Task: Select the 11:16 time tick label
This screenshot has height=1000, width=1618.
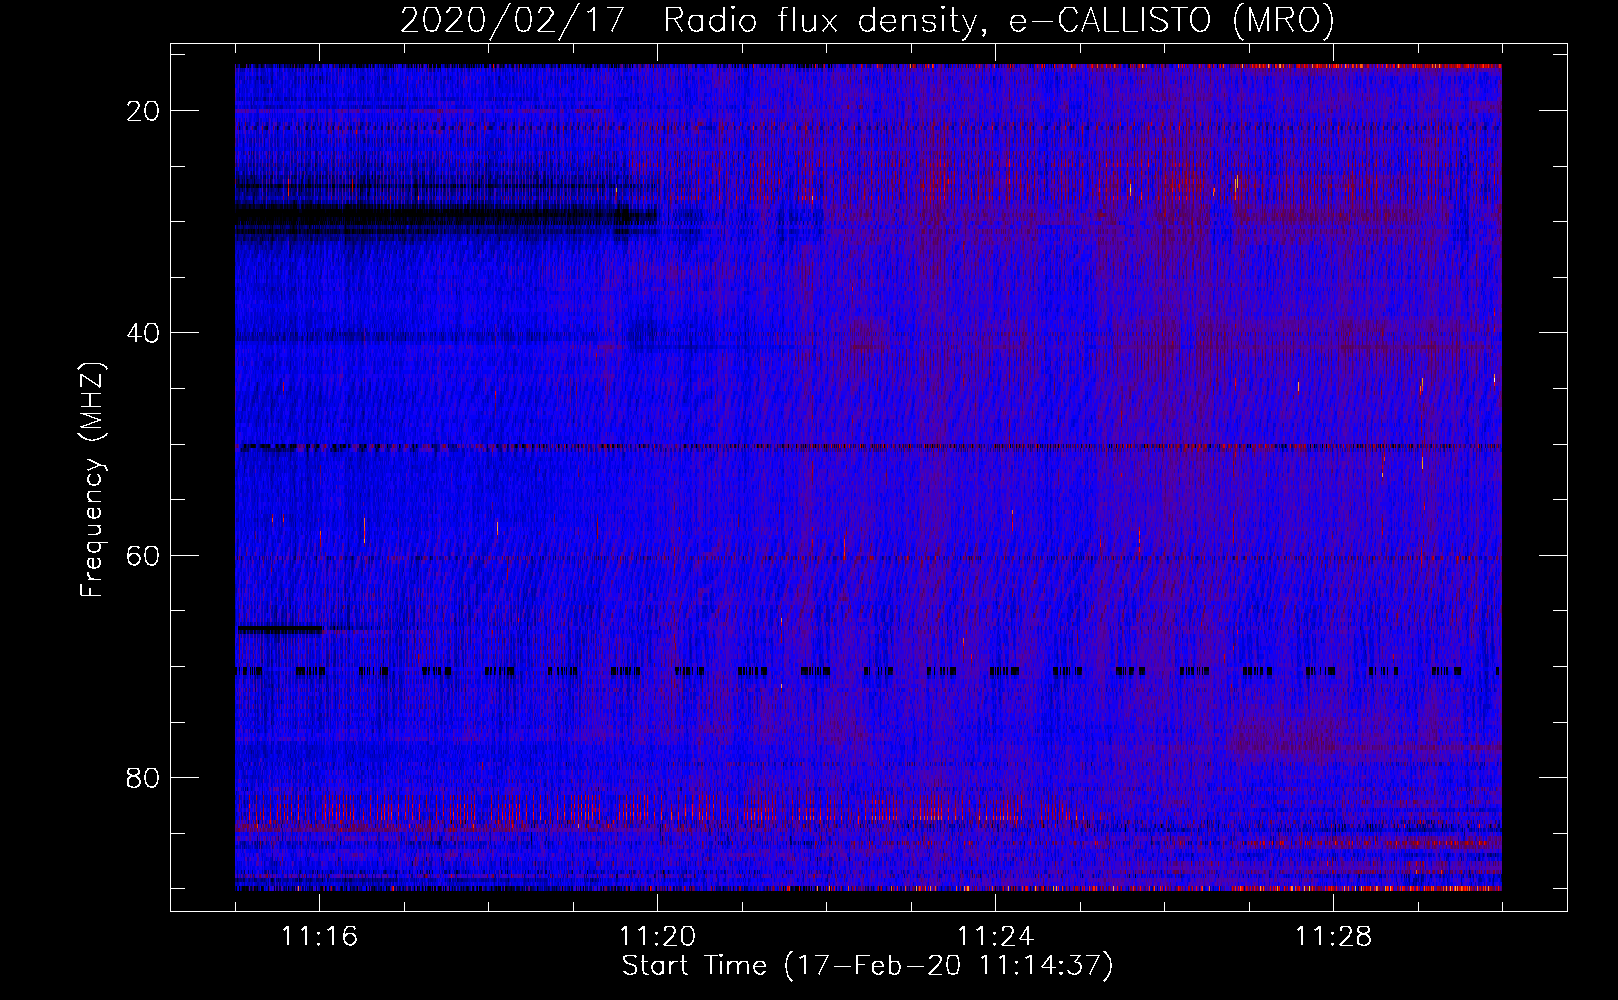Action: pos(320,937)
